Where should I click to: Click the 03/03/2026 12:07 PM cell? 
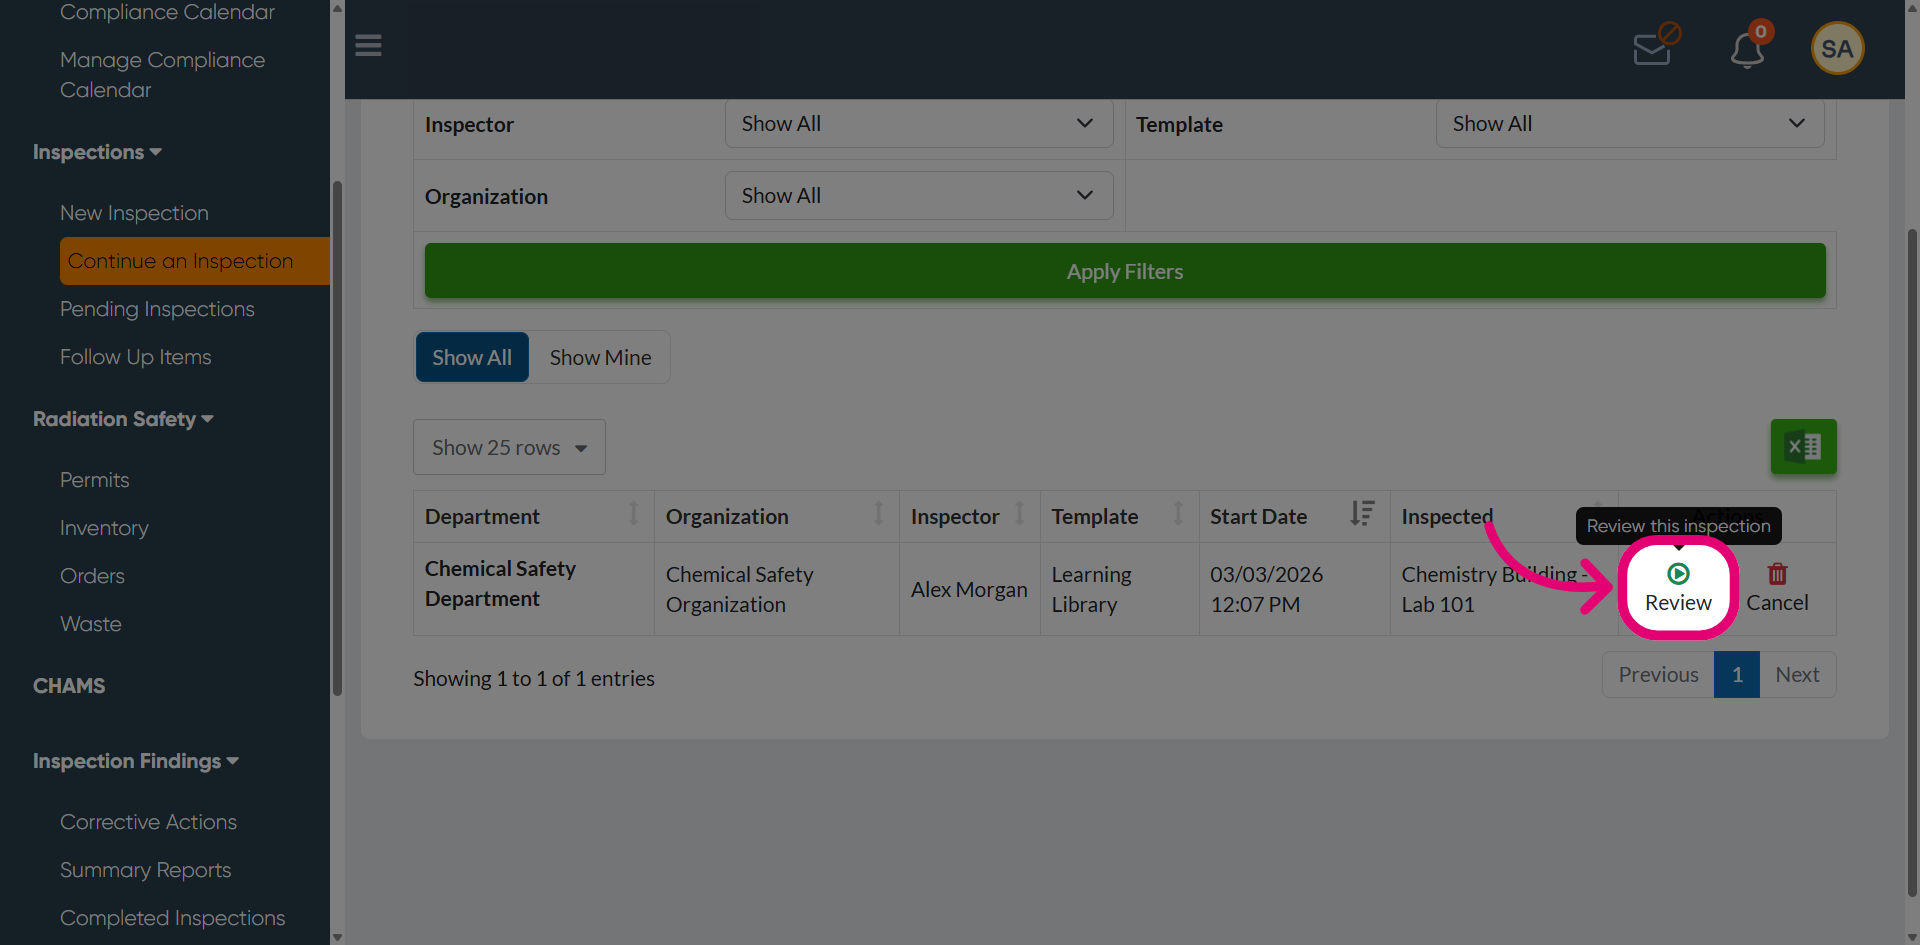pyautogui.click(x=1294, y=589)
